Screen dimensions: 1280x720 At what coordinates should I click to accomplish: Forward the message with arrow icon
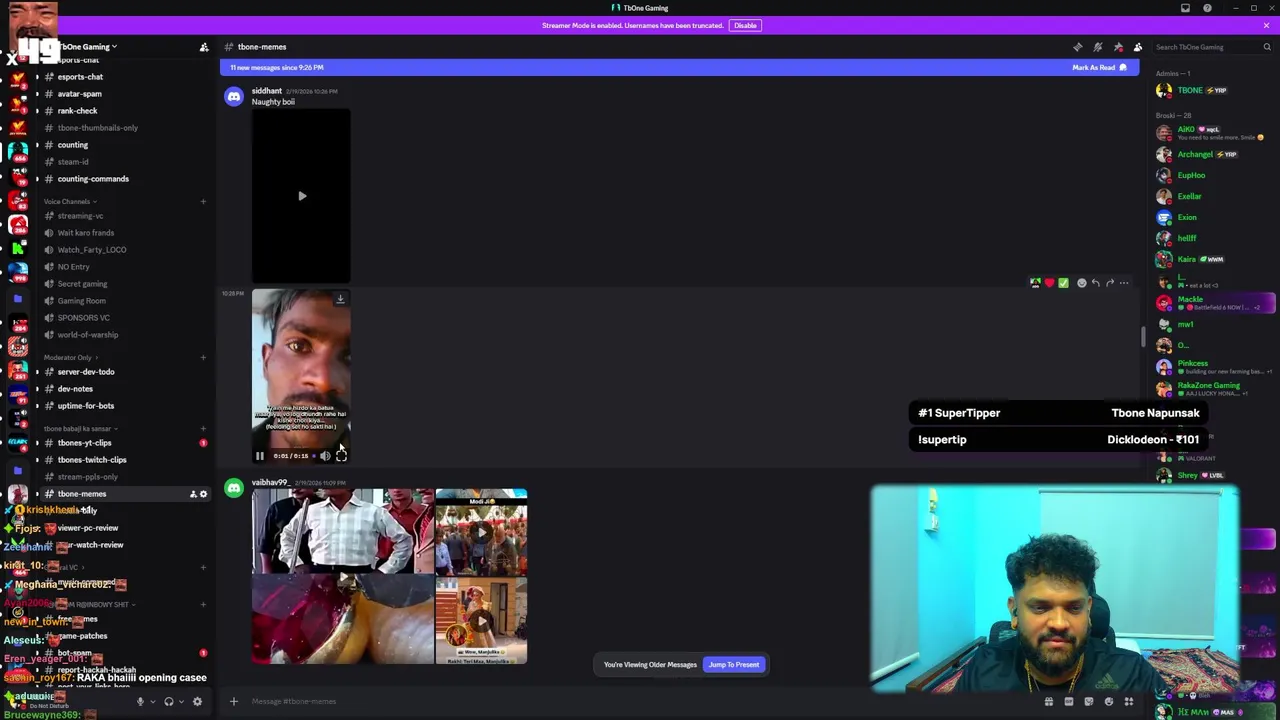click(x=1109, y=283)
